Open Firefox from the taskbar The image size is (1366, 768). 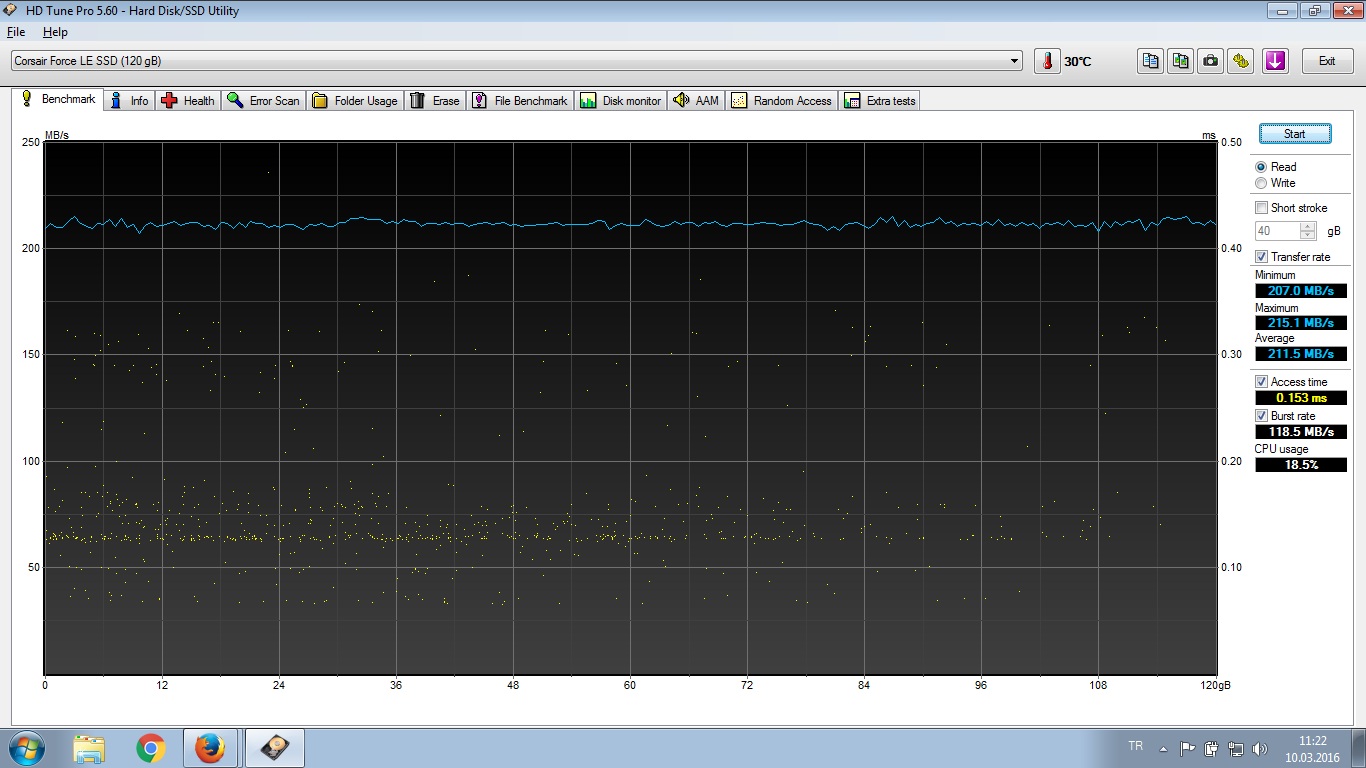tap(210, 748)
